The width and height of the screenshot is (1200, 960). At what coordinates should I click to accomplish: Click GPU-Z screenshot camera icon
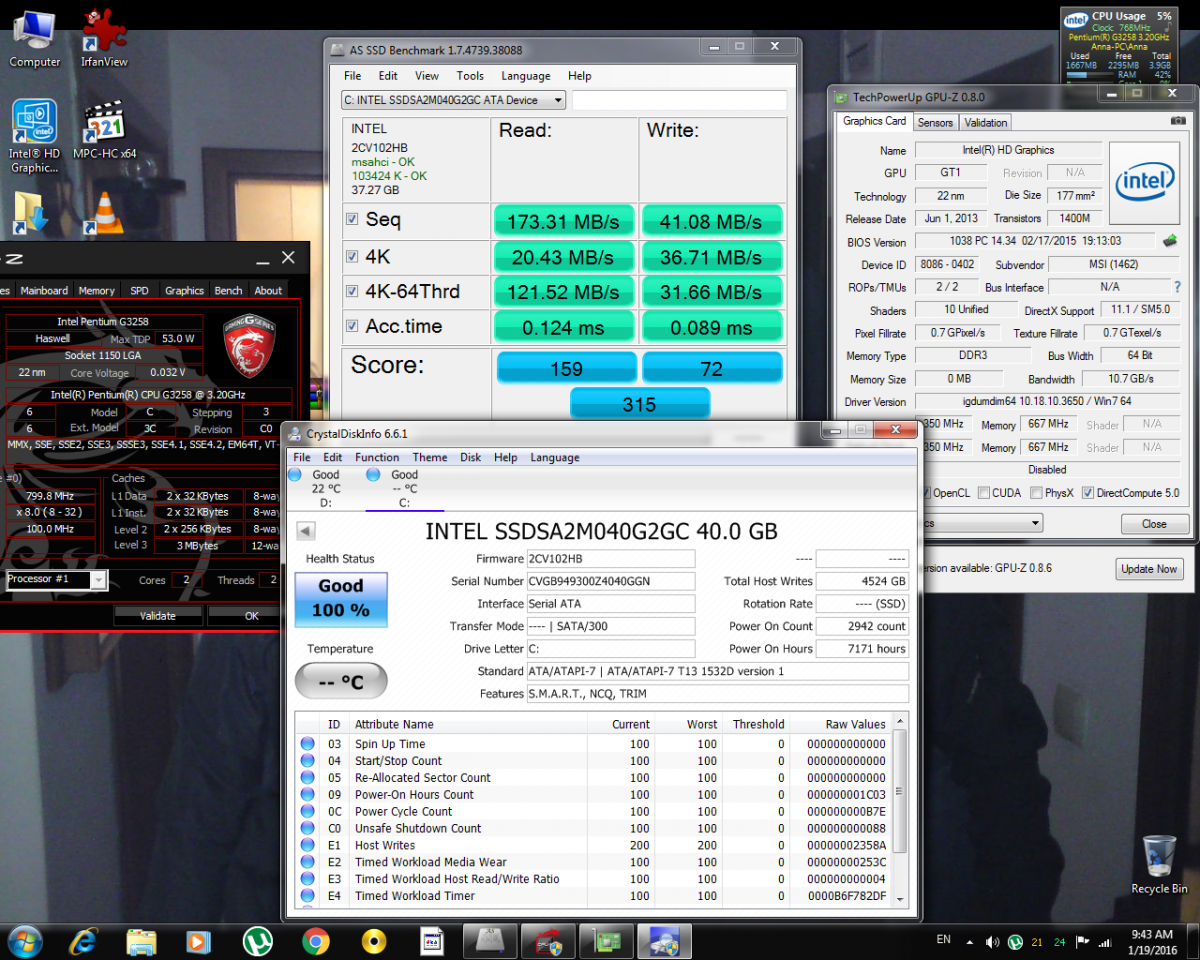1178,122
